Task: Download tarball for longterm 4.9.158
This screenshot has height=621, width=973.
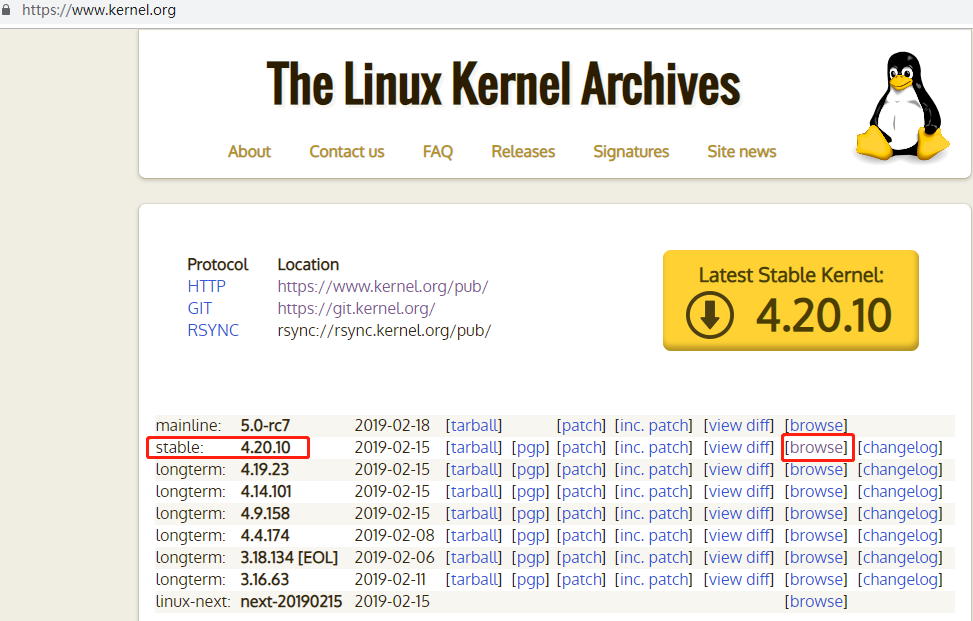Action: pos(474,514)
